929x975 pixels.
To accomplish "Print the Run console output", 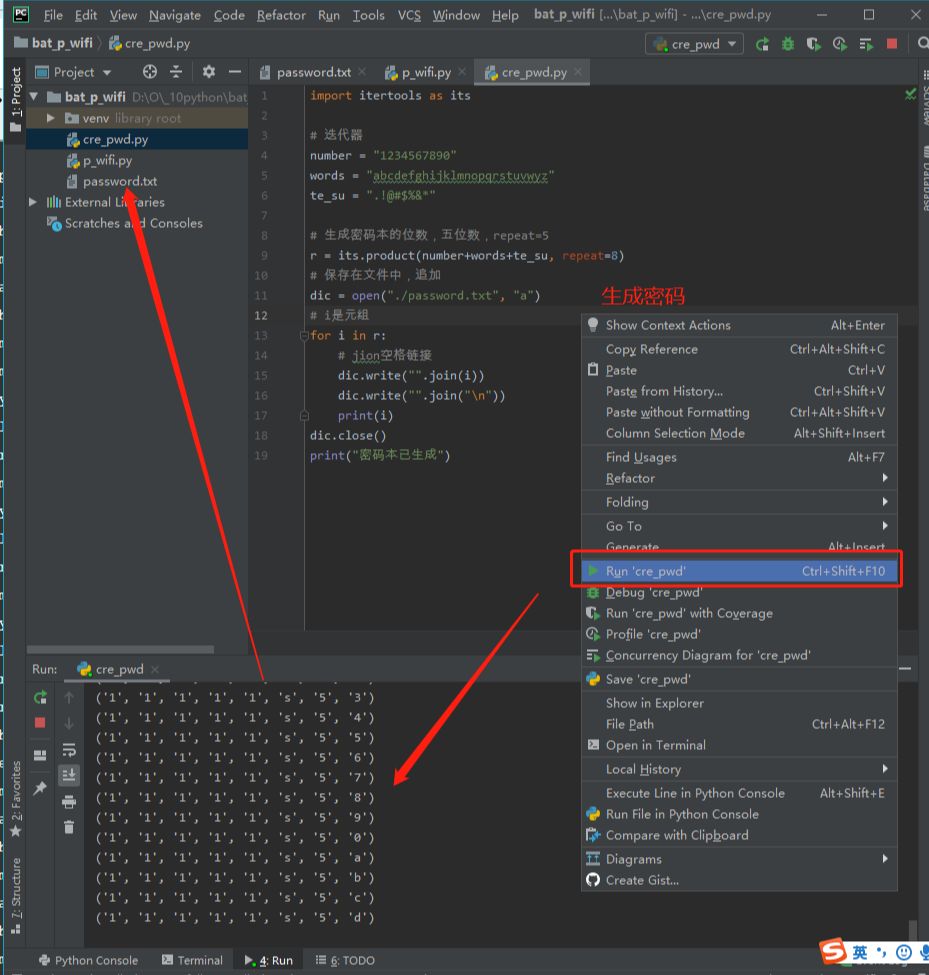I will 69,802.
